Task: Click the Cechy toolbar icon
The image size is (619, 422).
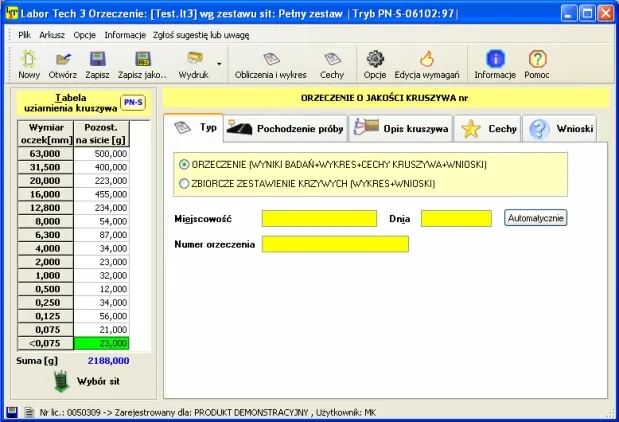Action: coord(332,60)
